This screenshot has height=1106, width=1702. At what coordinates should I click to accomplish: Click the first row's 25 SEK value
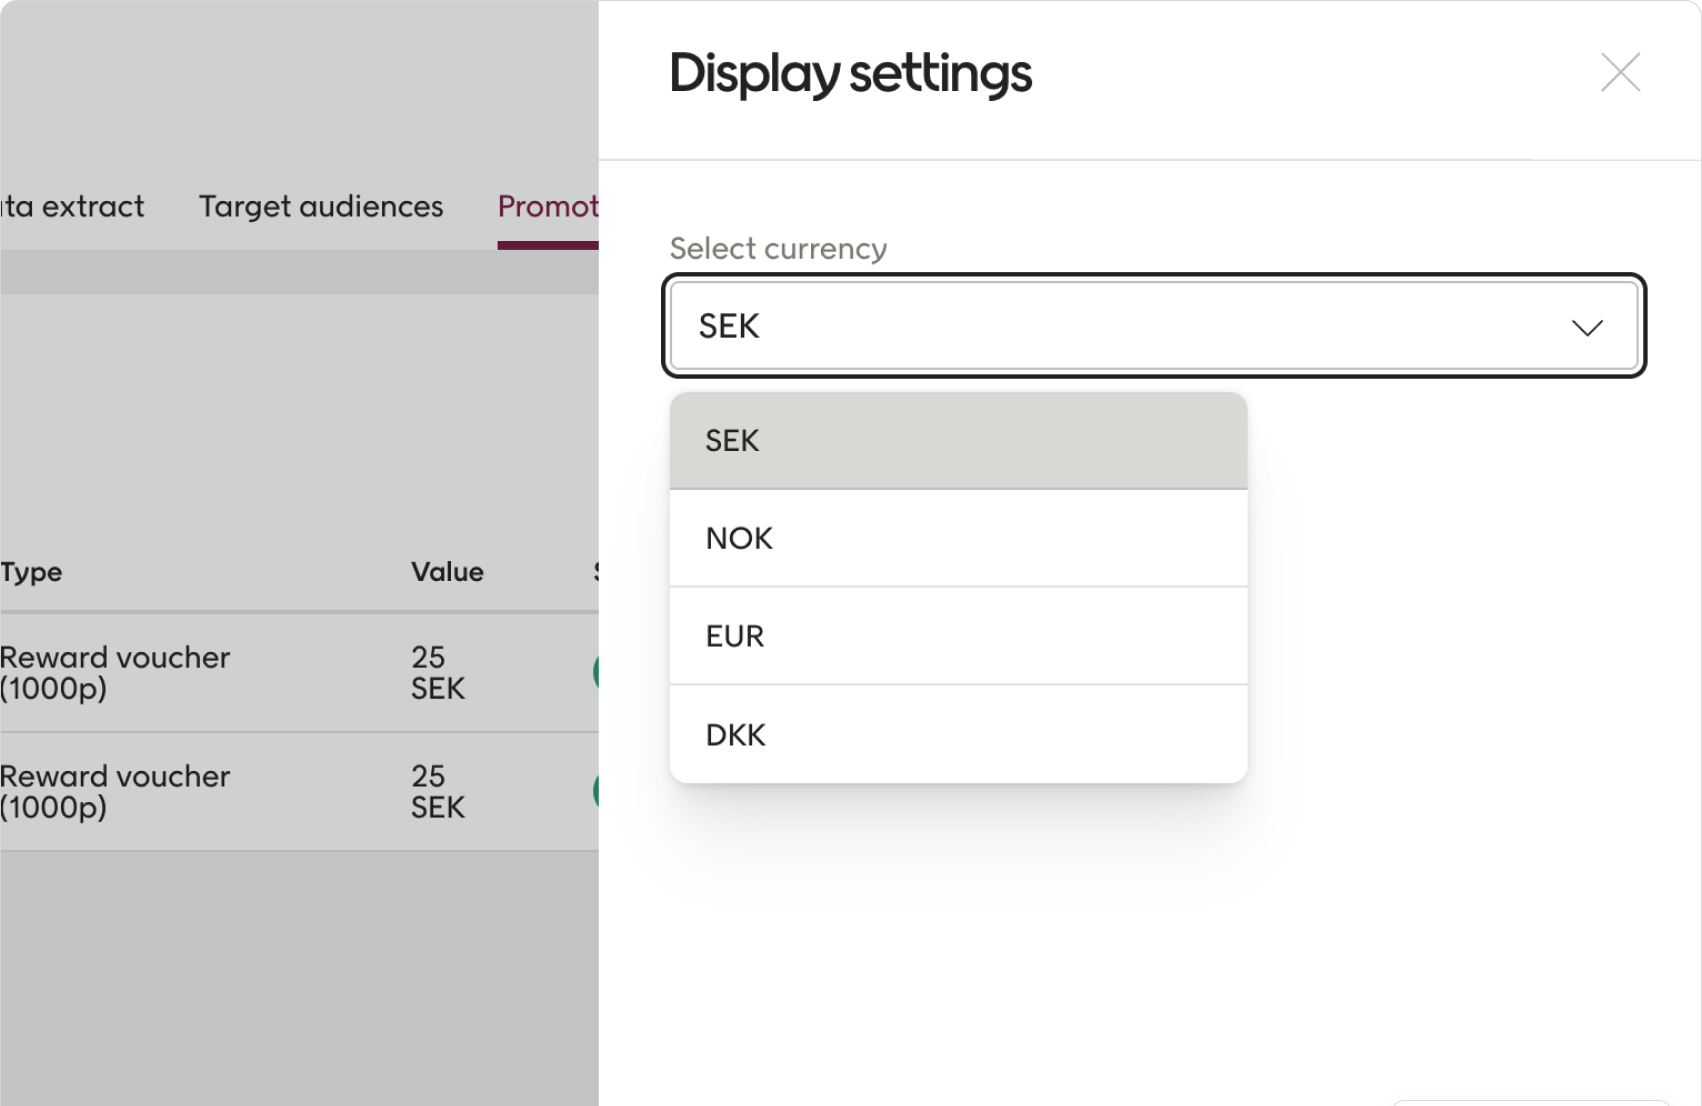pos(438,673)
